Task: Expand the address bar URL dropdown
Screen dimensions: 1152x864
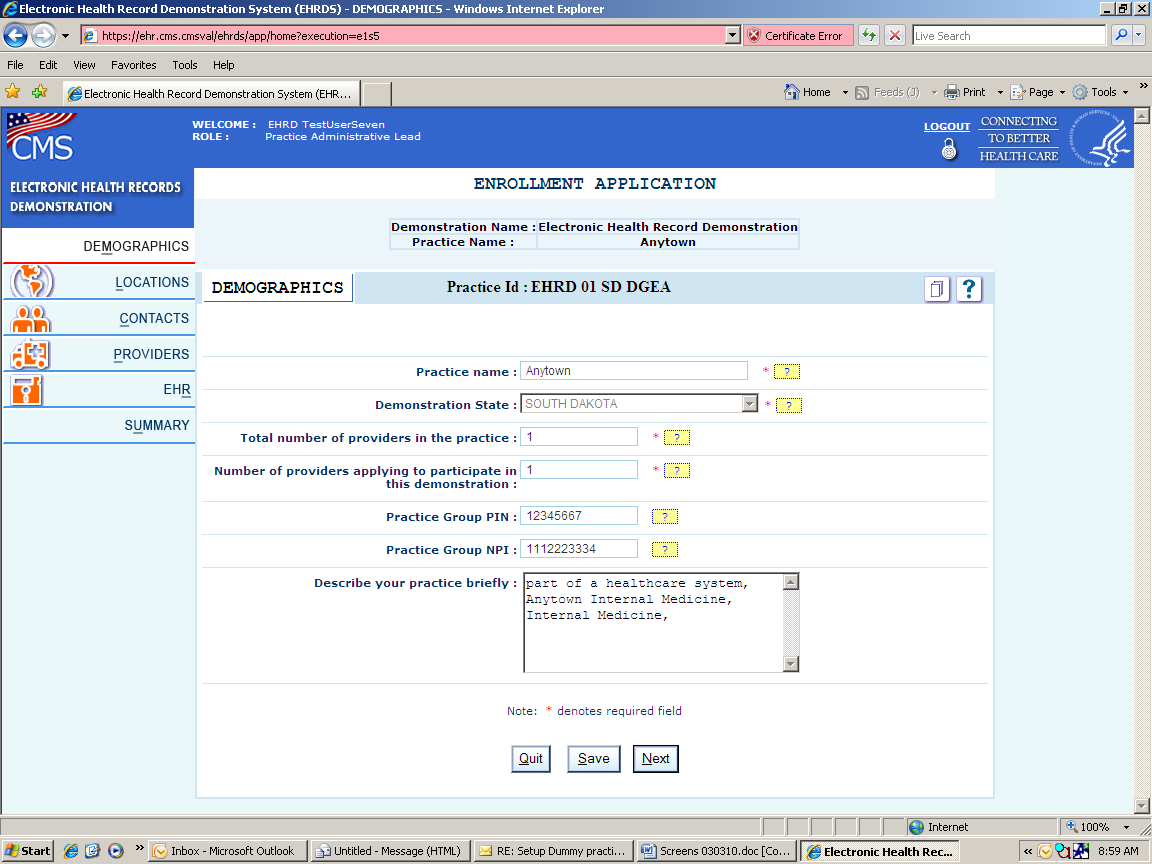Action: click(x=732, y=35)
